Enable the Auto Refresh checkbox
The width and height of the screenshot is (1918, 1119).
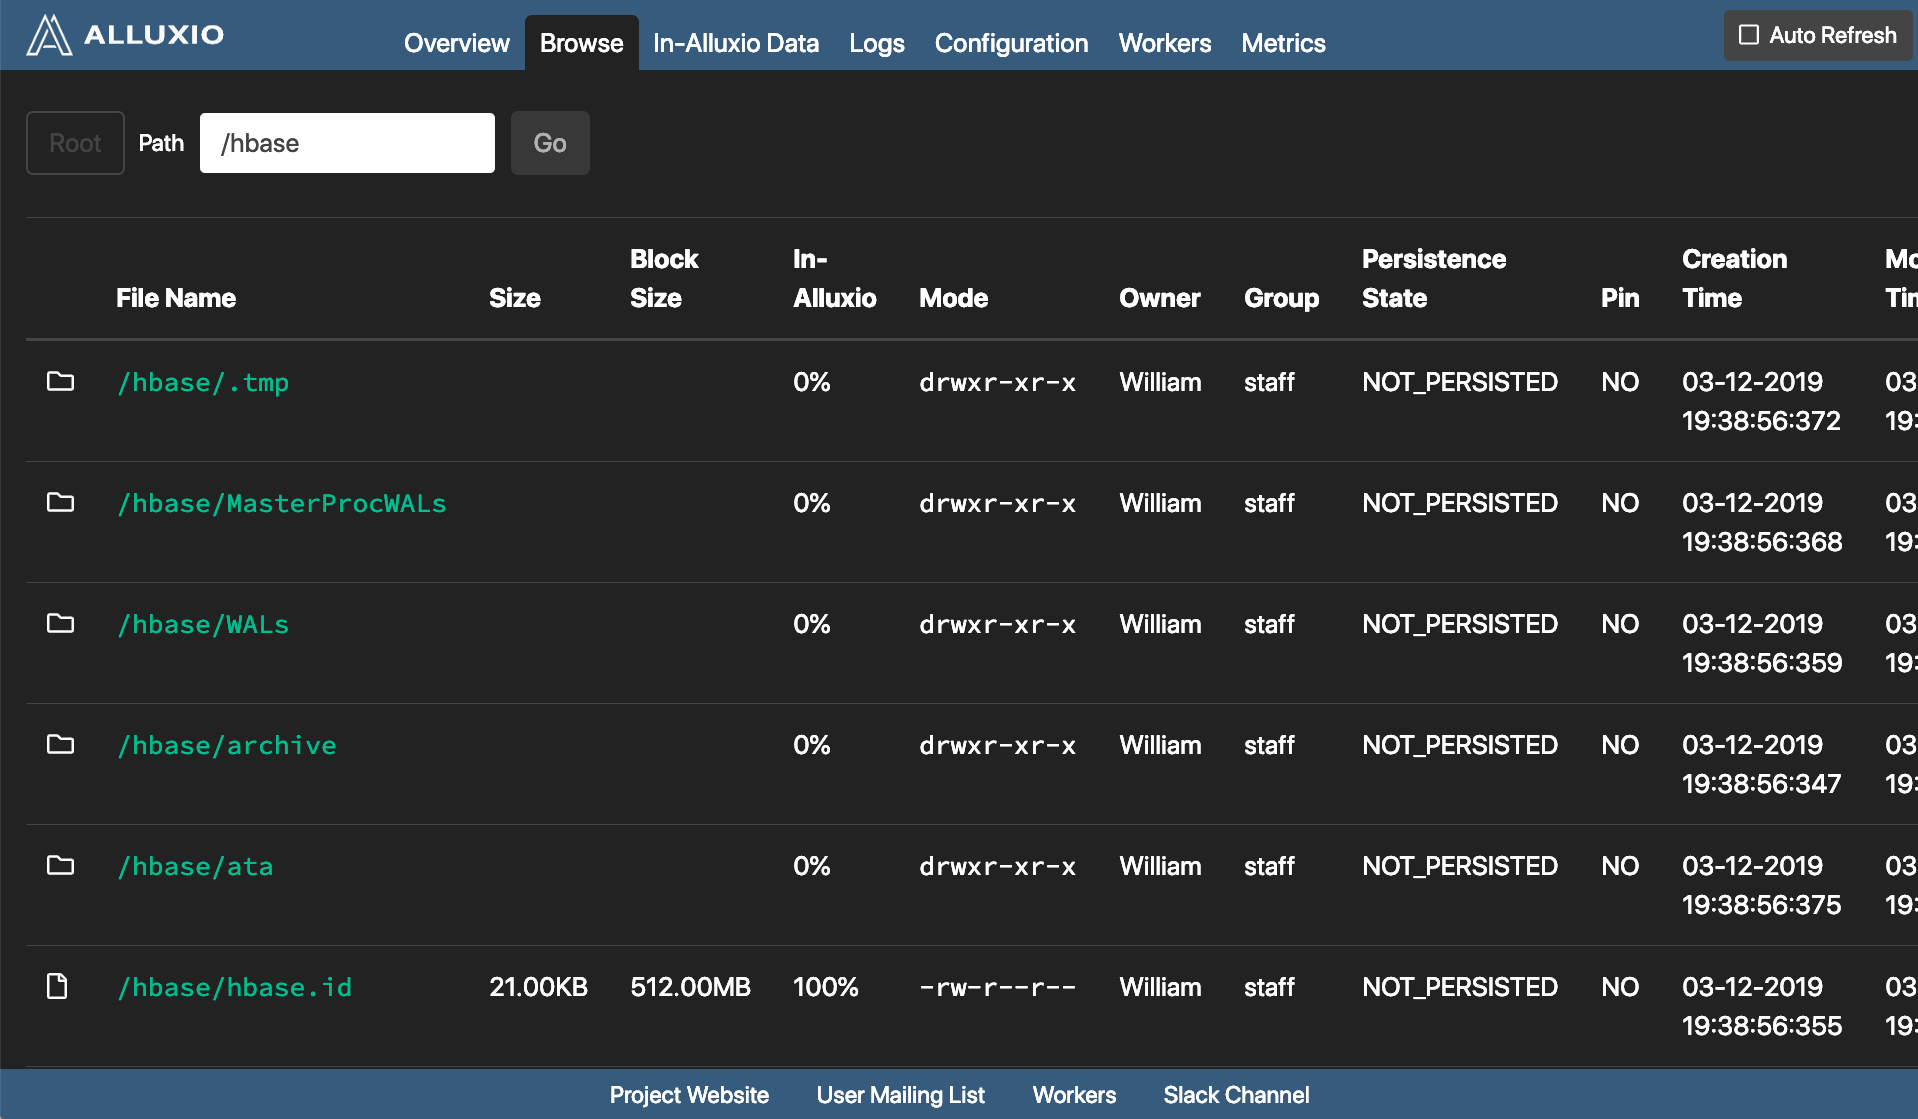tap(1749, 35)
